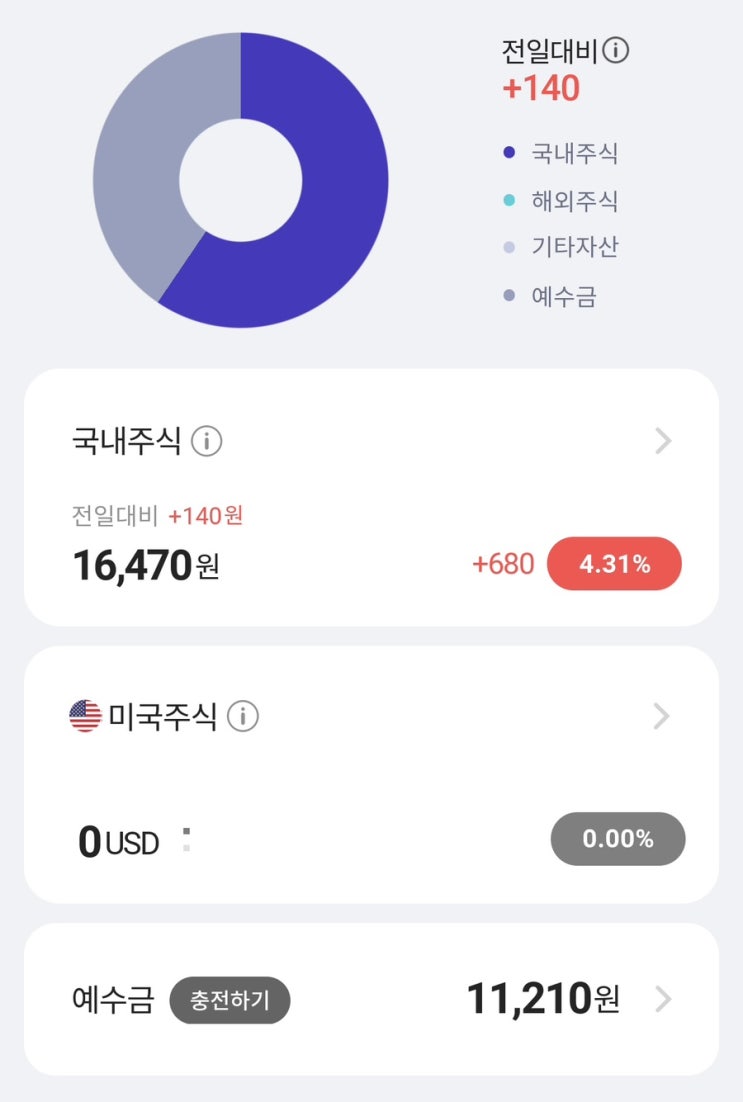Click the 기타자산 legend dot
The image size is (743, 1102).
click(x=509, y=247)
